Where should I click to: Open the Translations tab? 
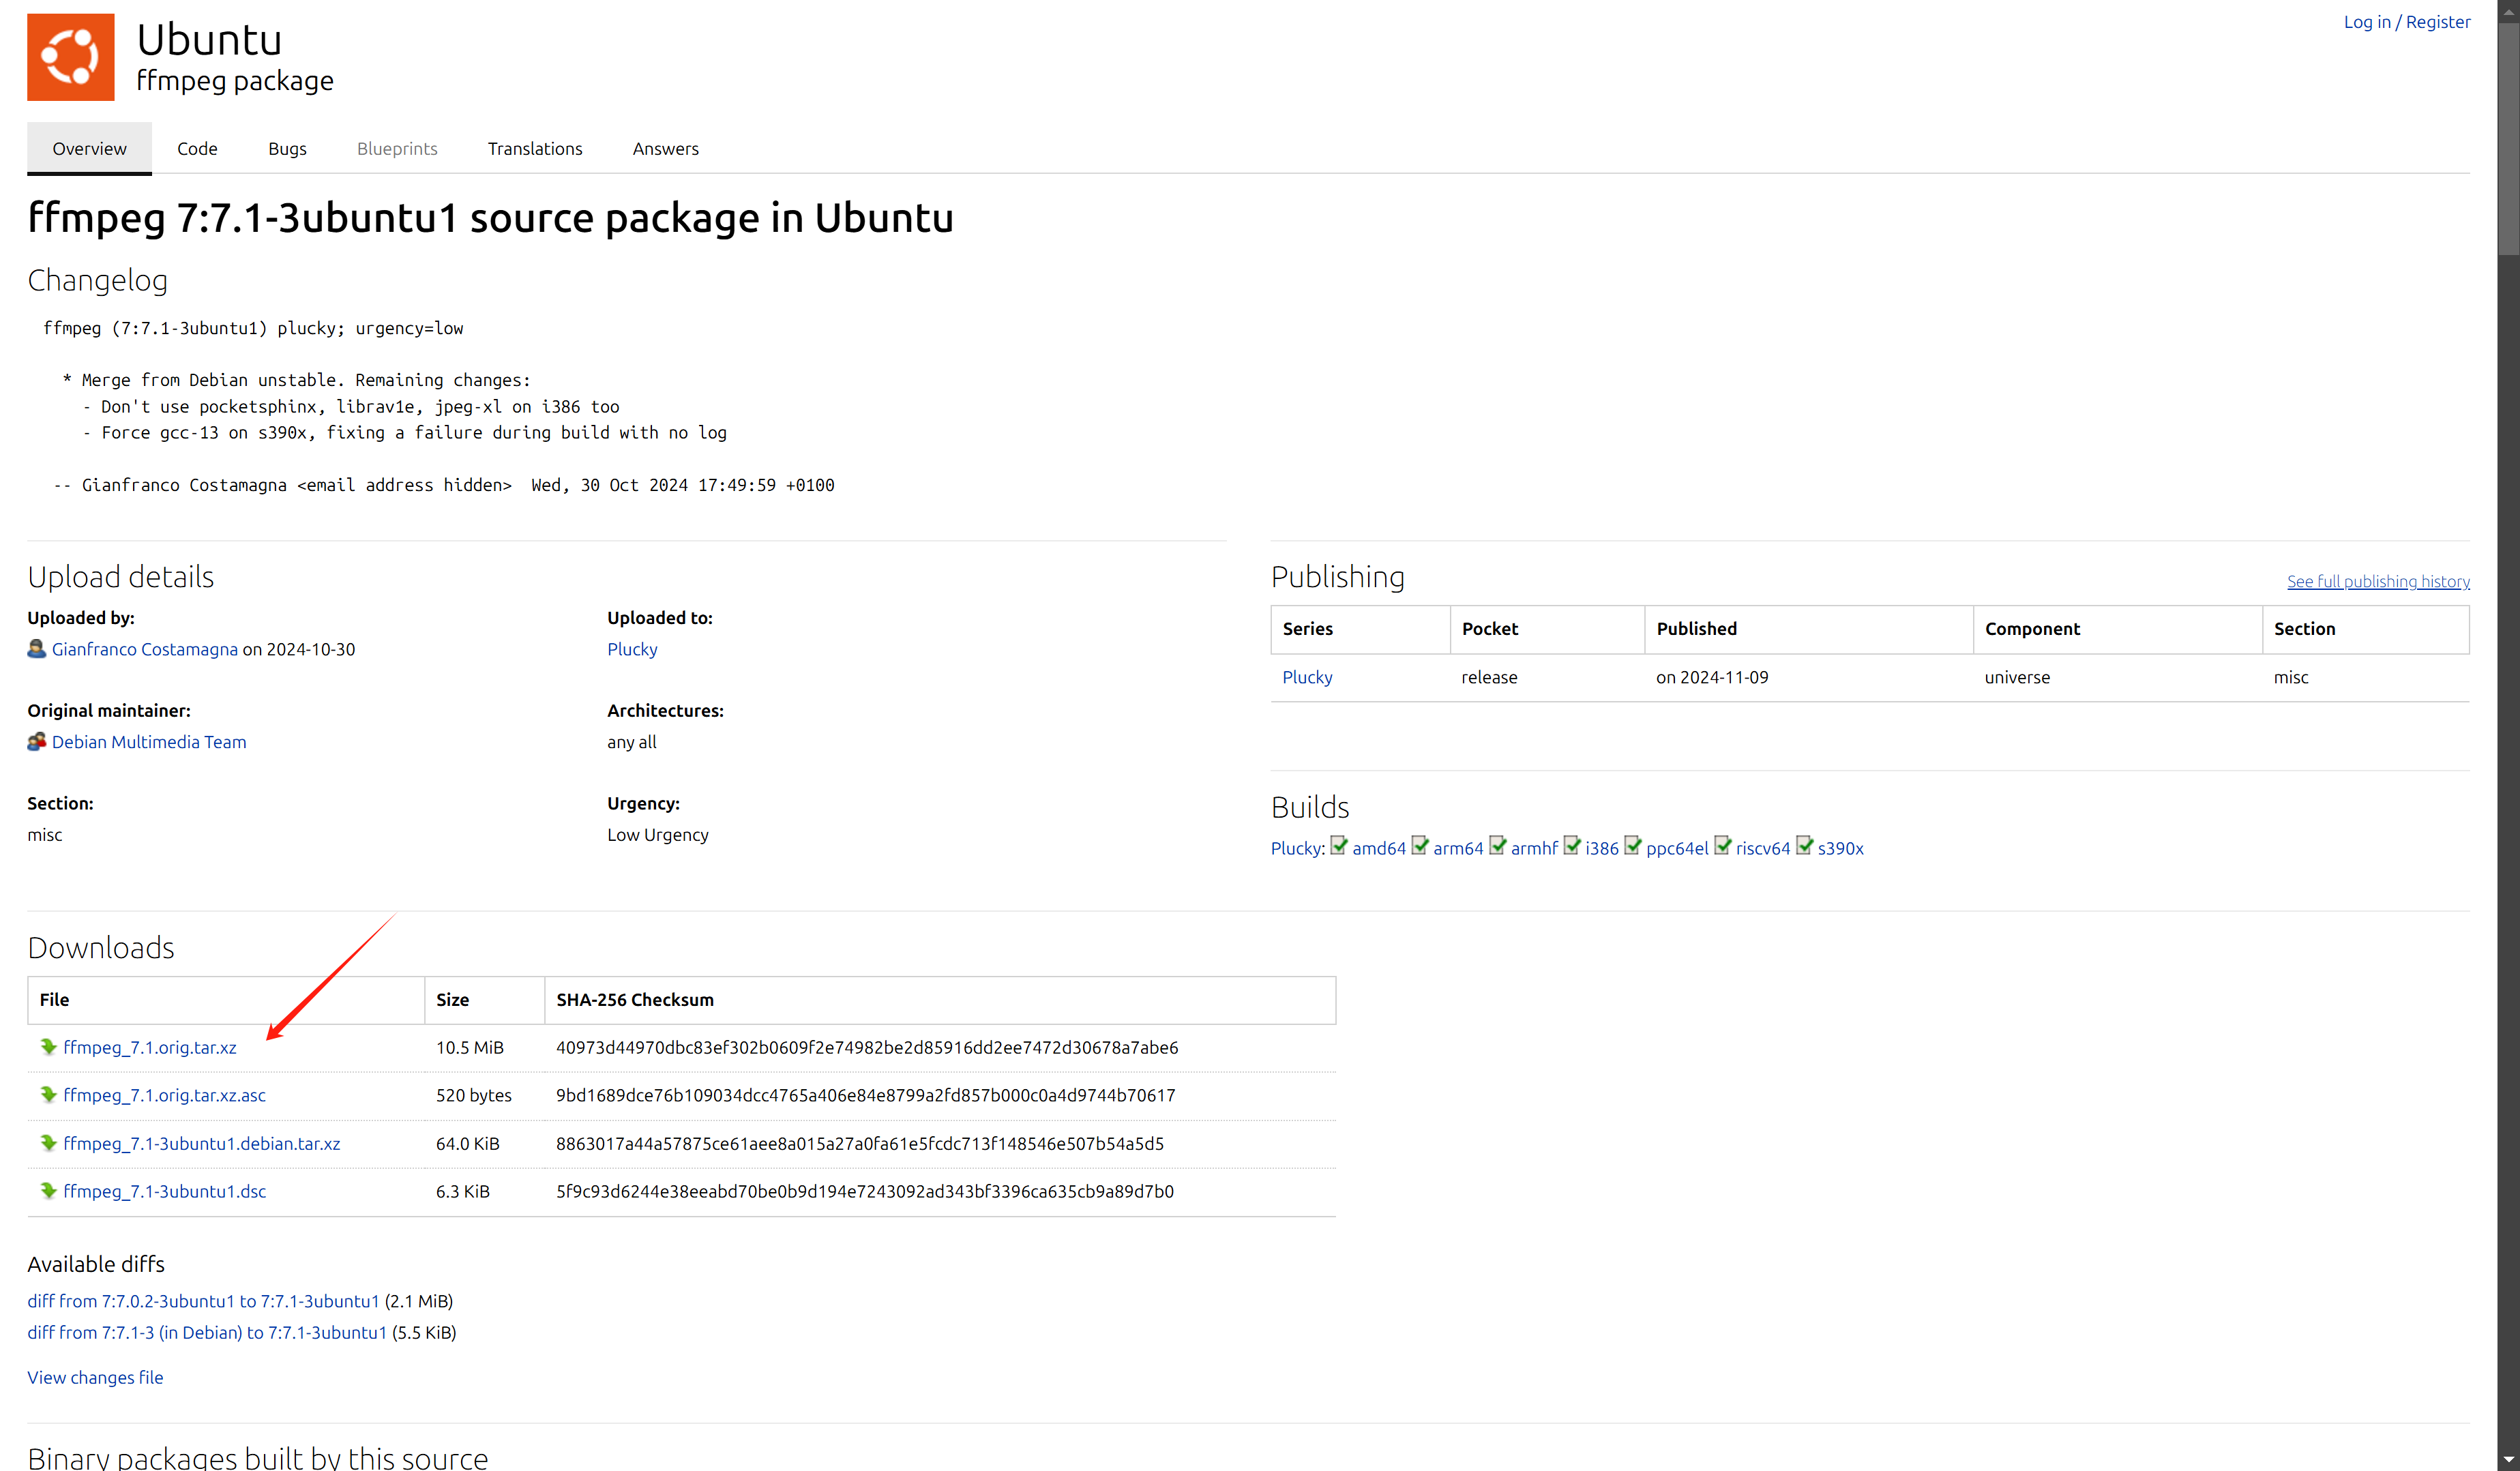click(535, 149)
